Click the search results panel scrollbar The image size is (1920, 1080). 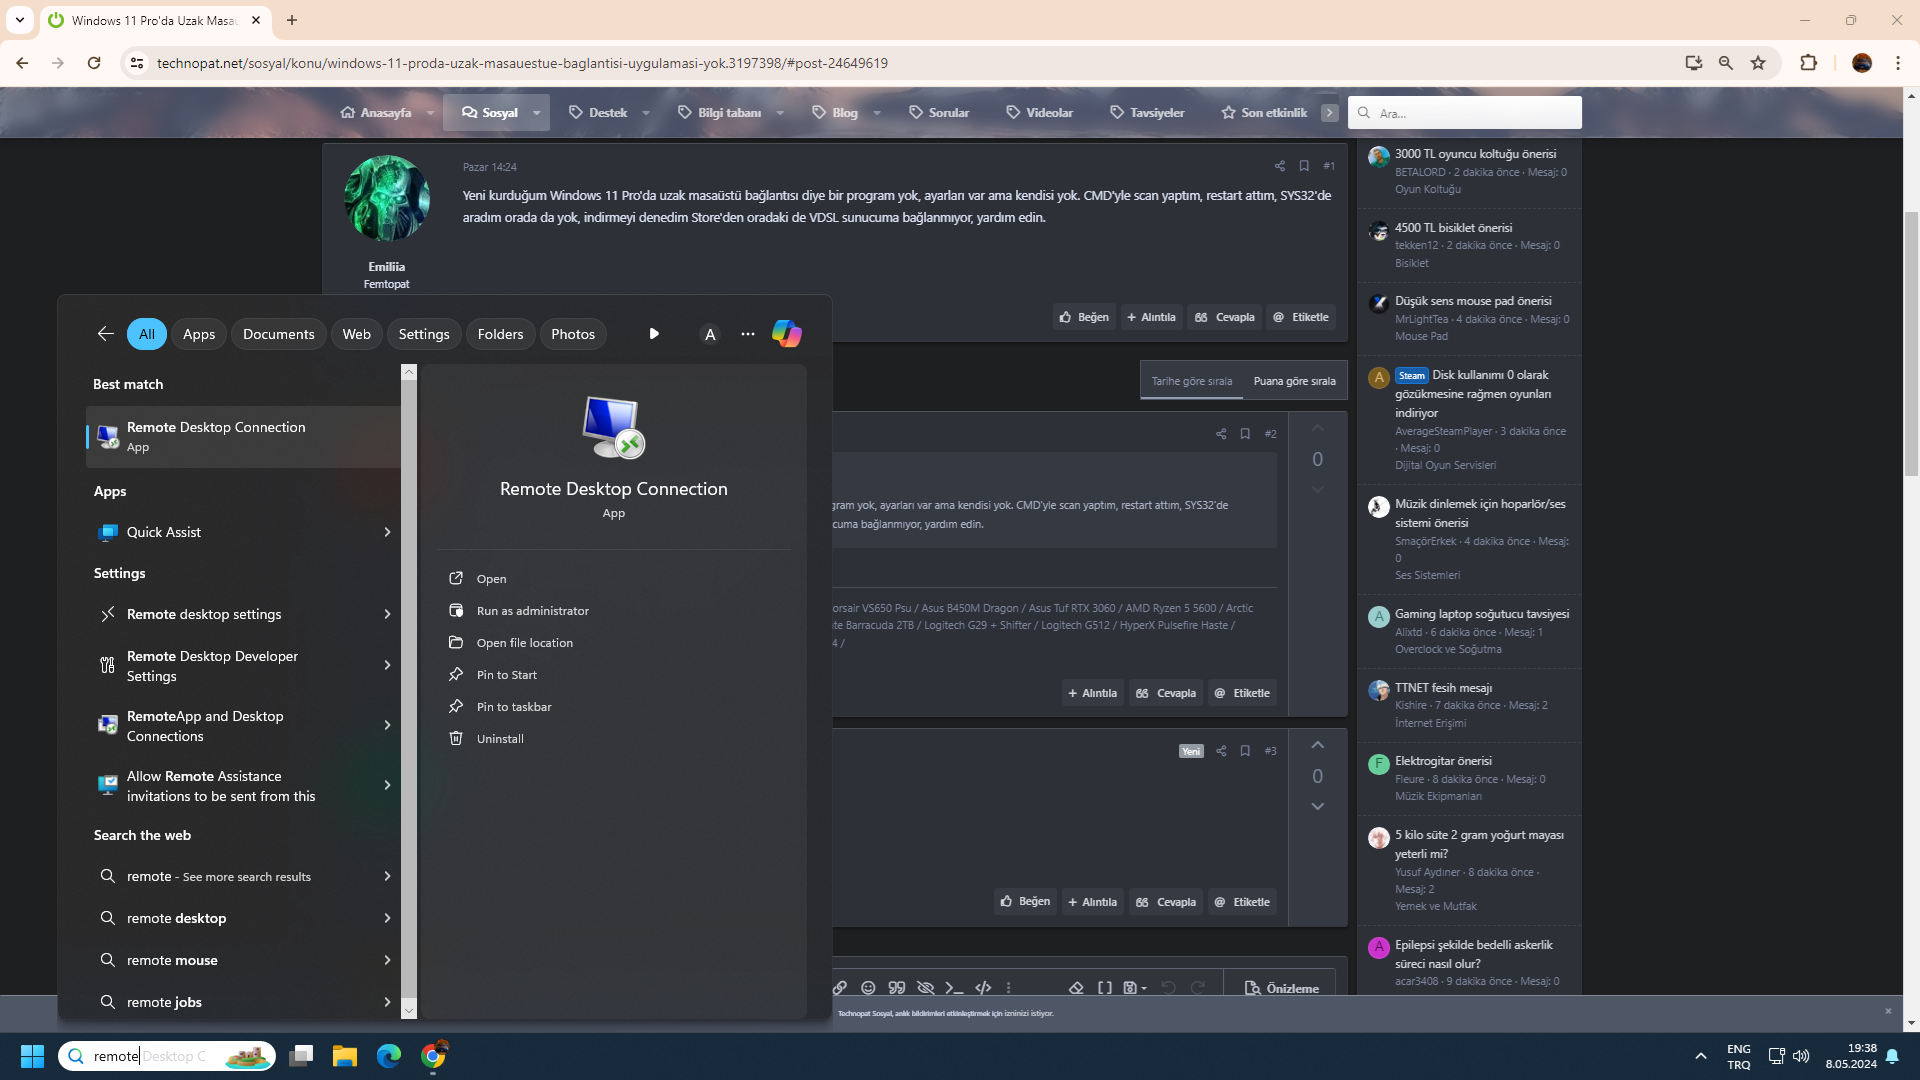408,690
